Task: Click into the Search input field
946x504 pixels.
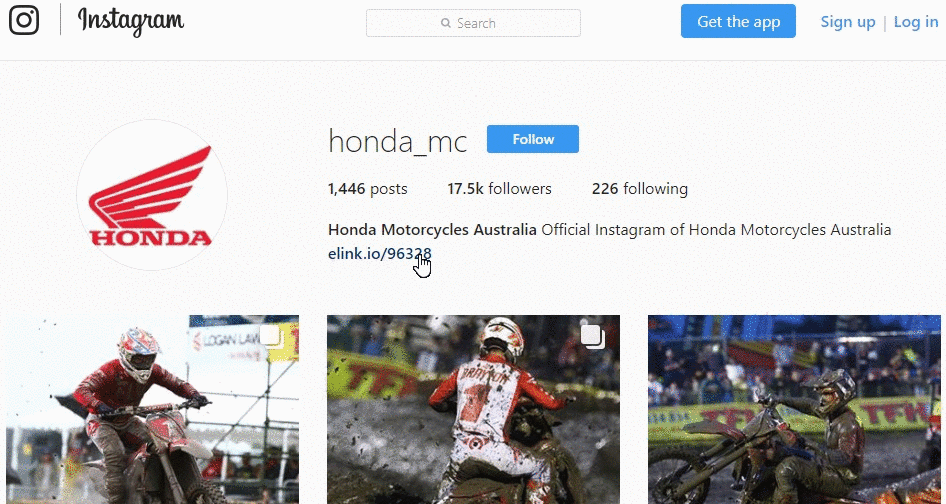Action: 473,23
